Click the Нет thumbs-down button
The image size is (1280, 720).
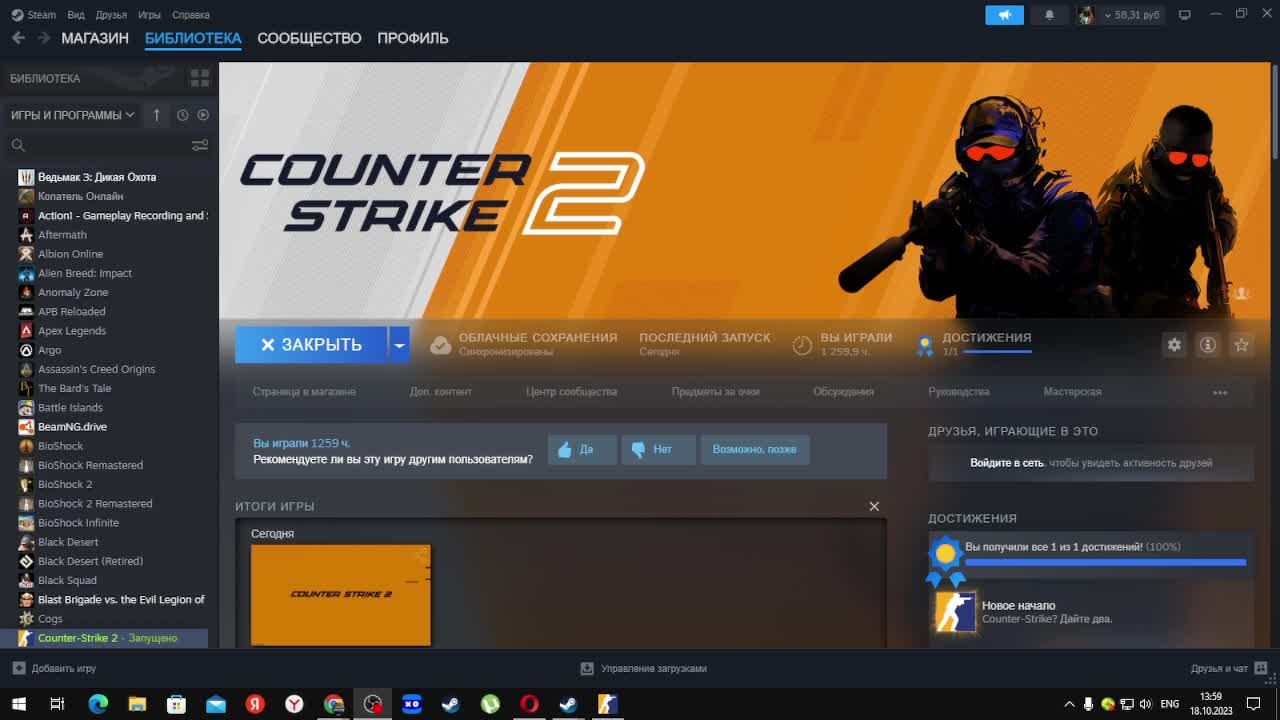658,450
